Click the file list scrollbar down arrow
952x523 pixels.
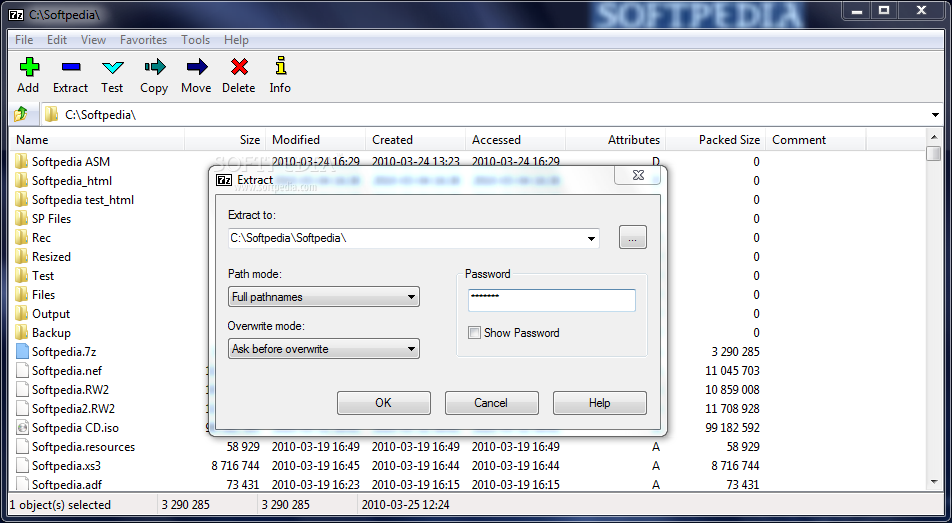[x=934, y=482]
